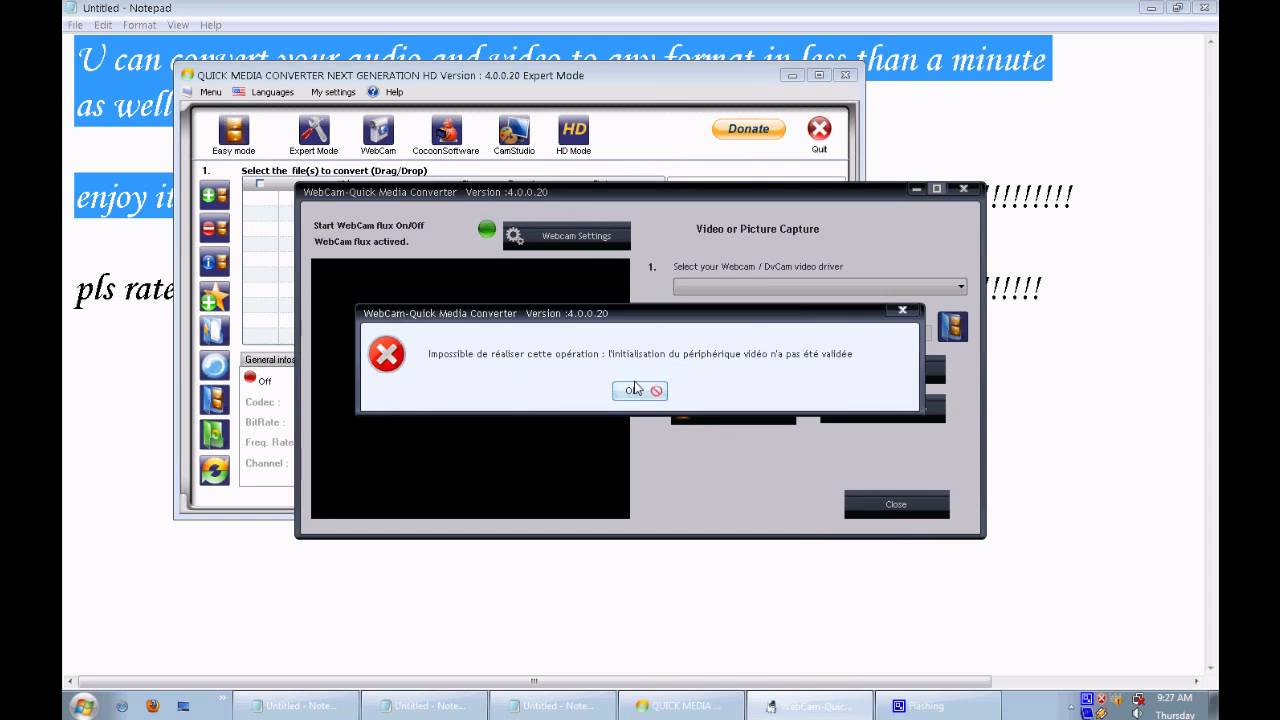Click the green film sidebar icon

coord(214,434)
